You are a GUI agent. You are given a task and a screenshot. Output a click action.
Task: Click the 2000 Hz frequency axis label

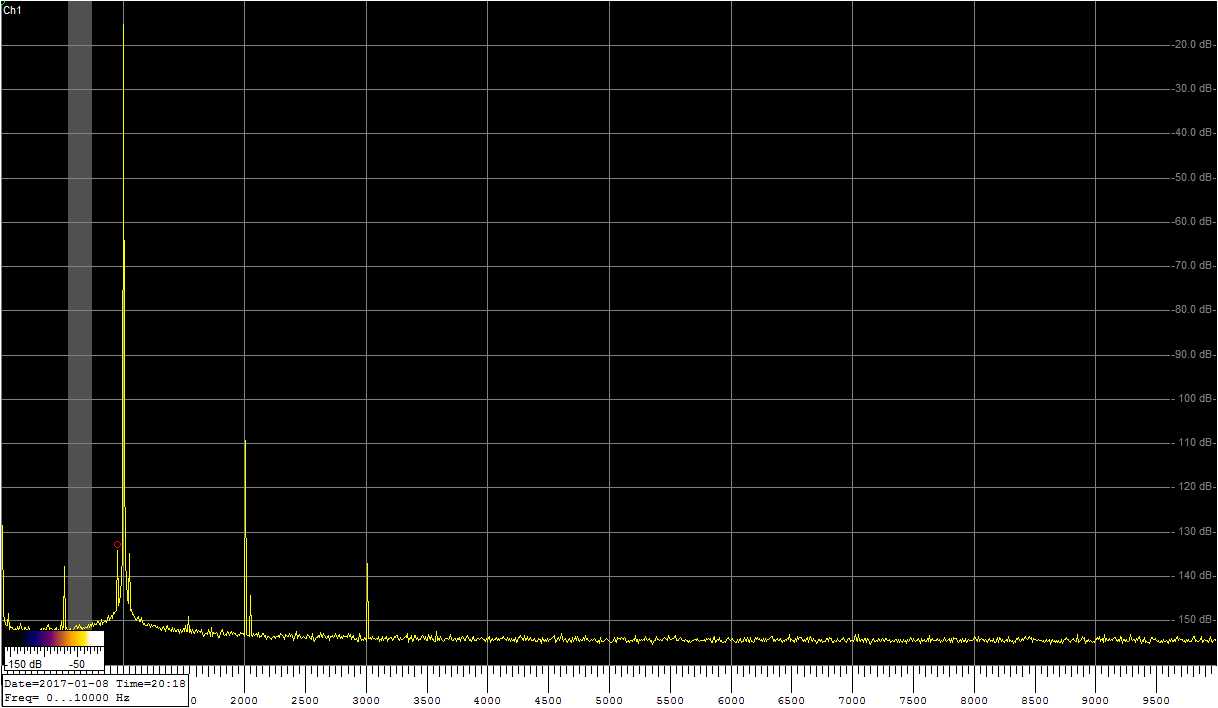[x=245, y=701]
